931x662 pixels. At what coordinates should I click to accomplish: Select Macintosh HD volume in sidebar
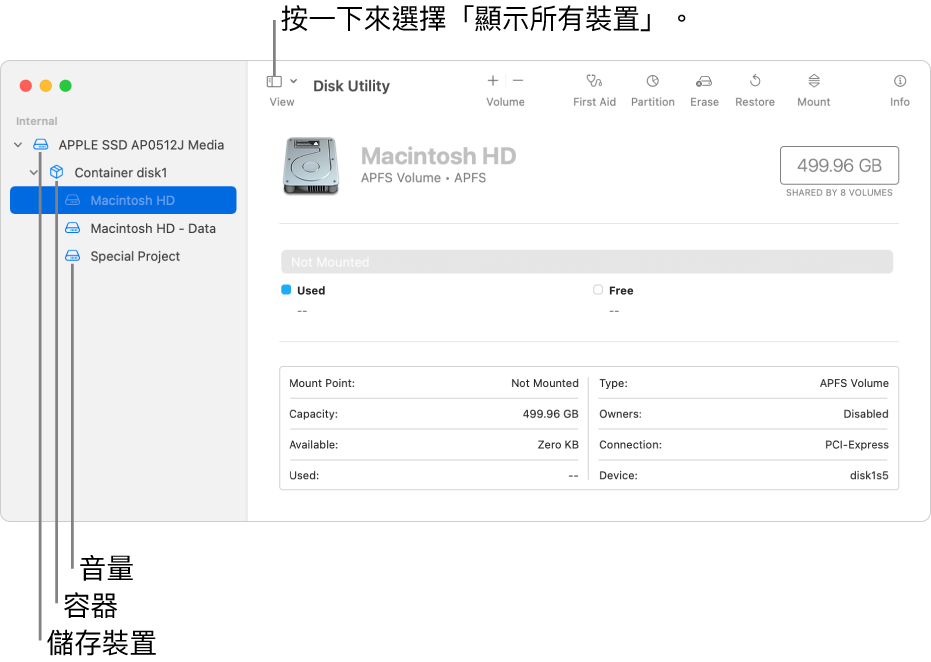click(124, 200)
